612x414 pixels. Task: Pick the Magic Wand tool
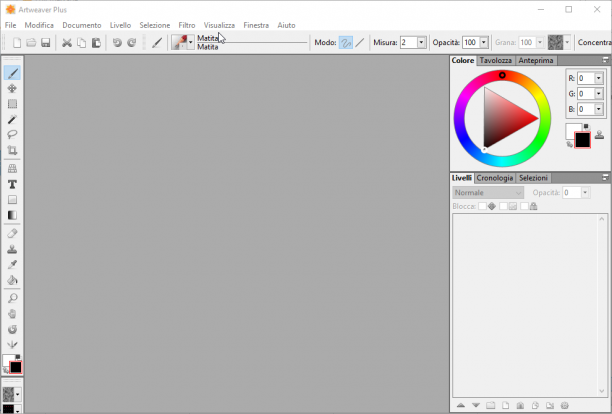pyautogui.click(x=12, y=119)
